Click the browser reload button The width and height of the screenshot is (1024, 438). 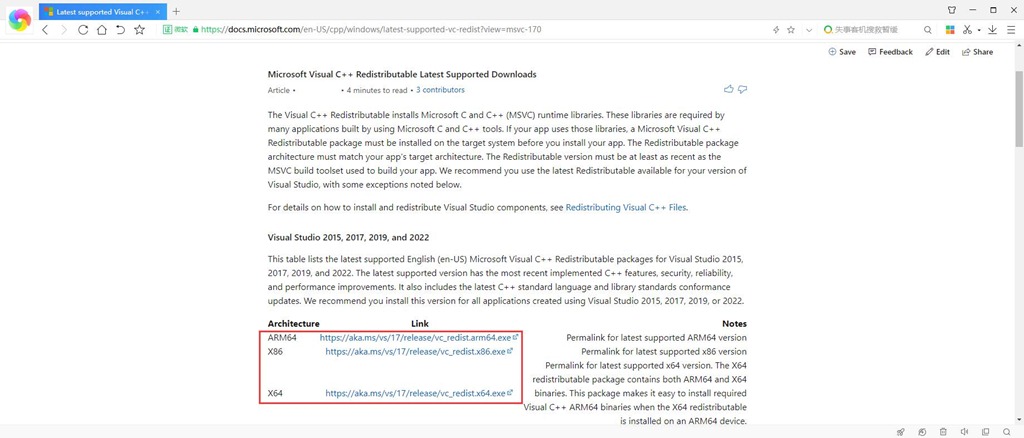(82, 30)
